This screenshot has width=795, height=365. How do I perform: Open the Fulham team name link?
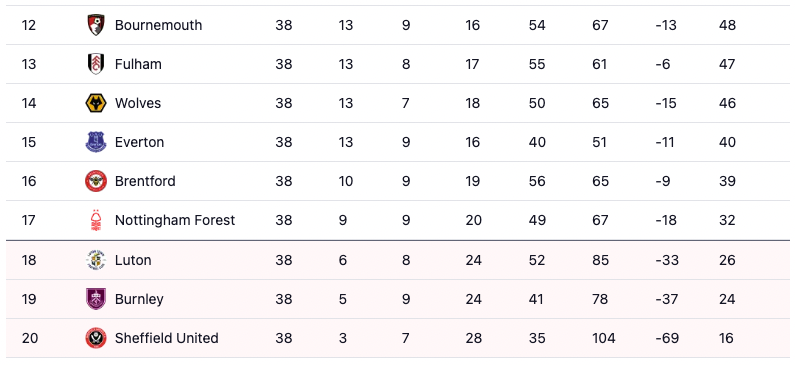[138, 64]
